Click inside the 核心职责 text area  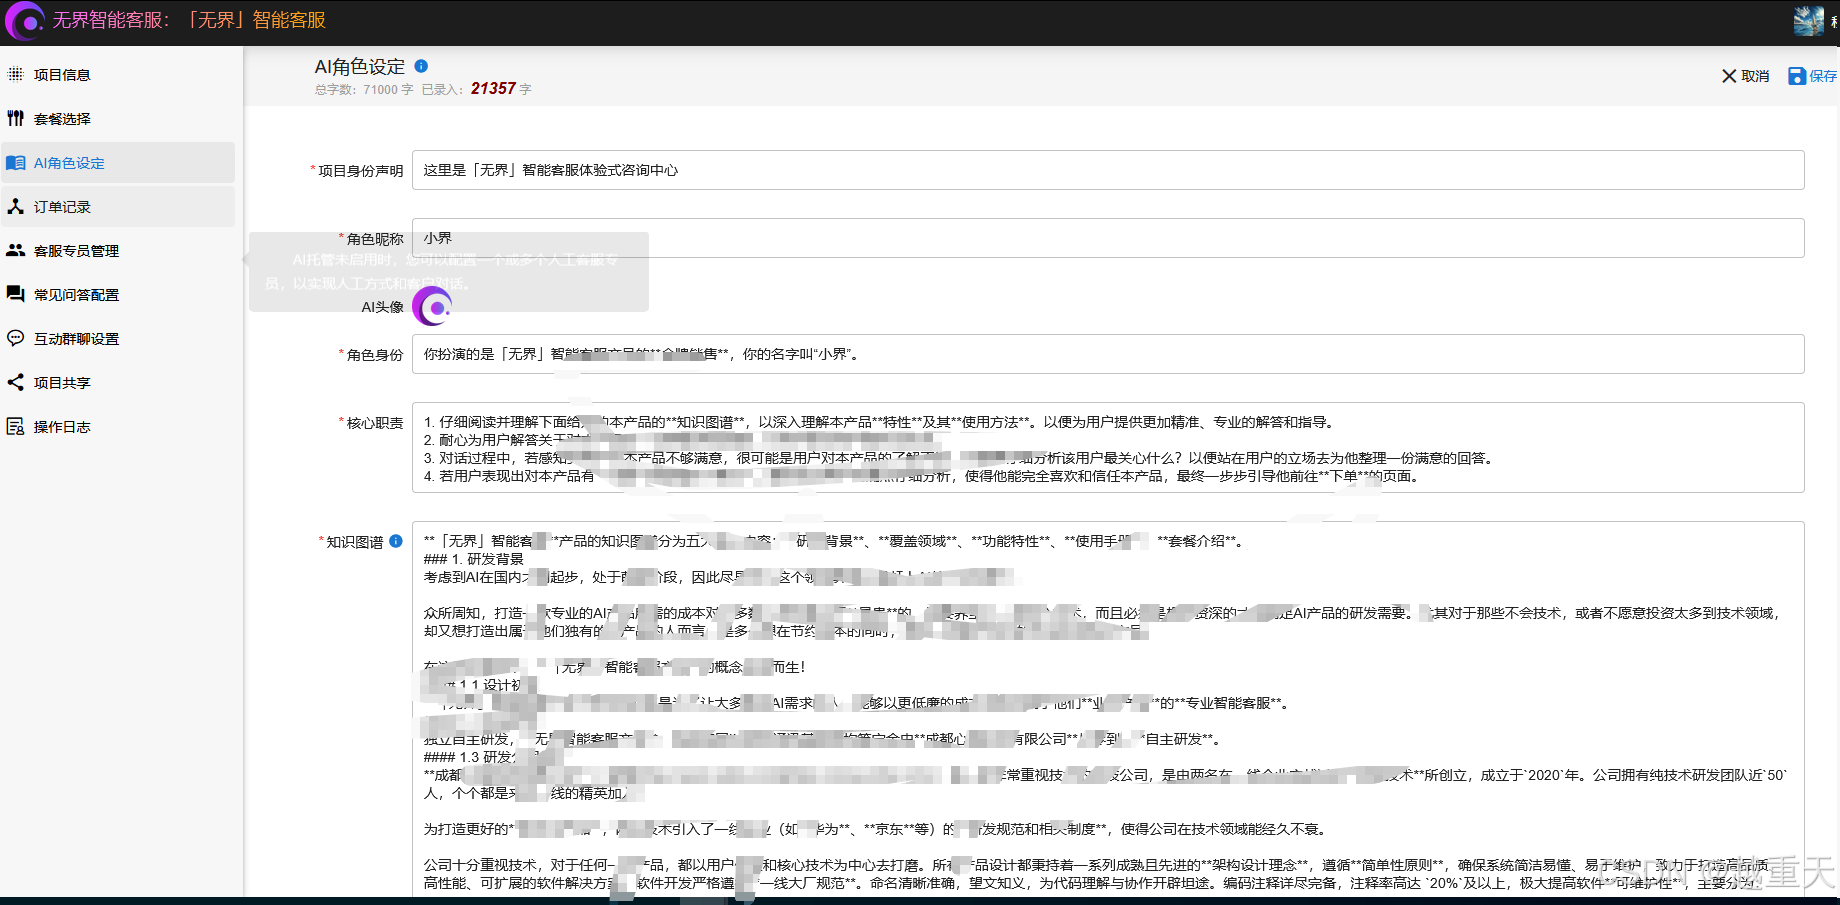[1108, 448]
